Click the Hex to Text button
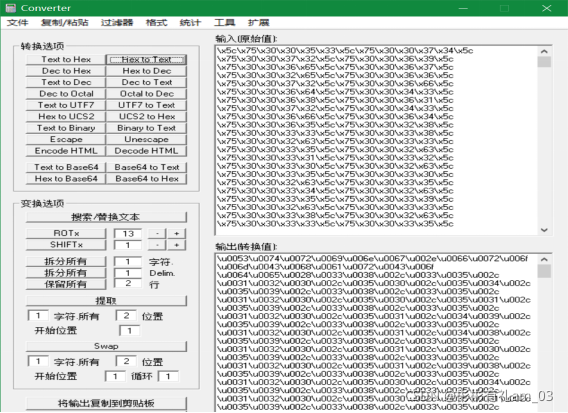The image size is (568, 413). pyautogui.click(x=146, y=59)
